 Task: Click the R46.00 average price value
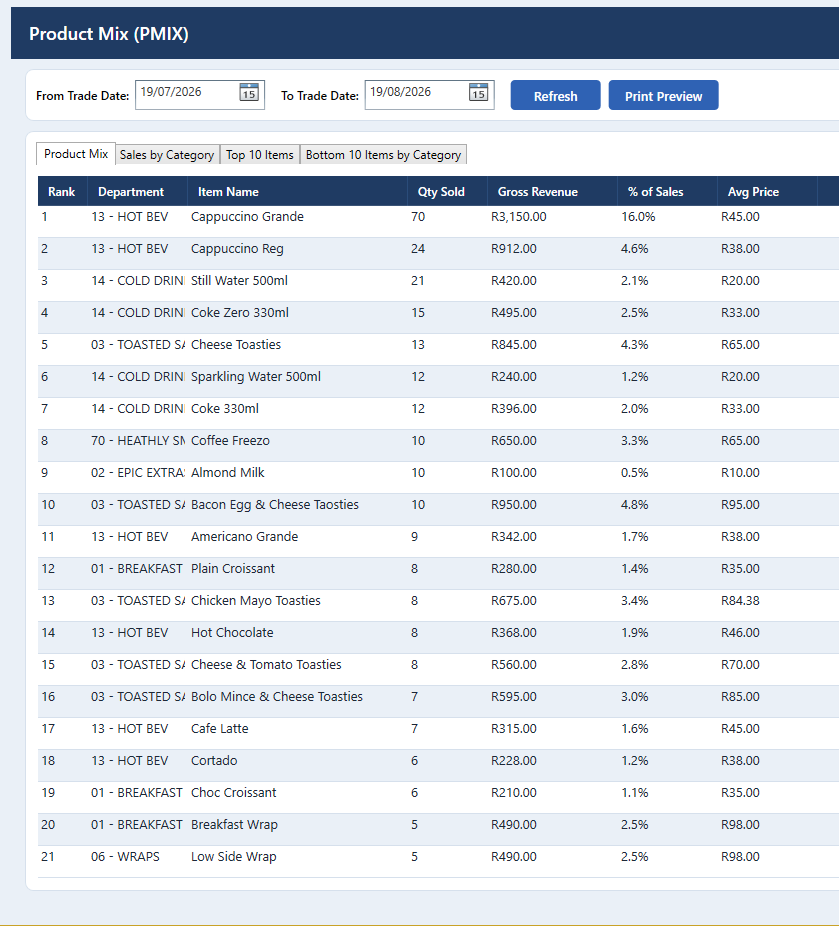coord(740,632)
